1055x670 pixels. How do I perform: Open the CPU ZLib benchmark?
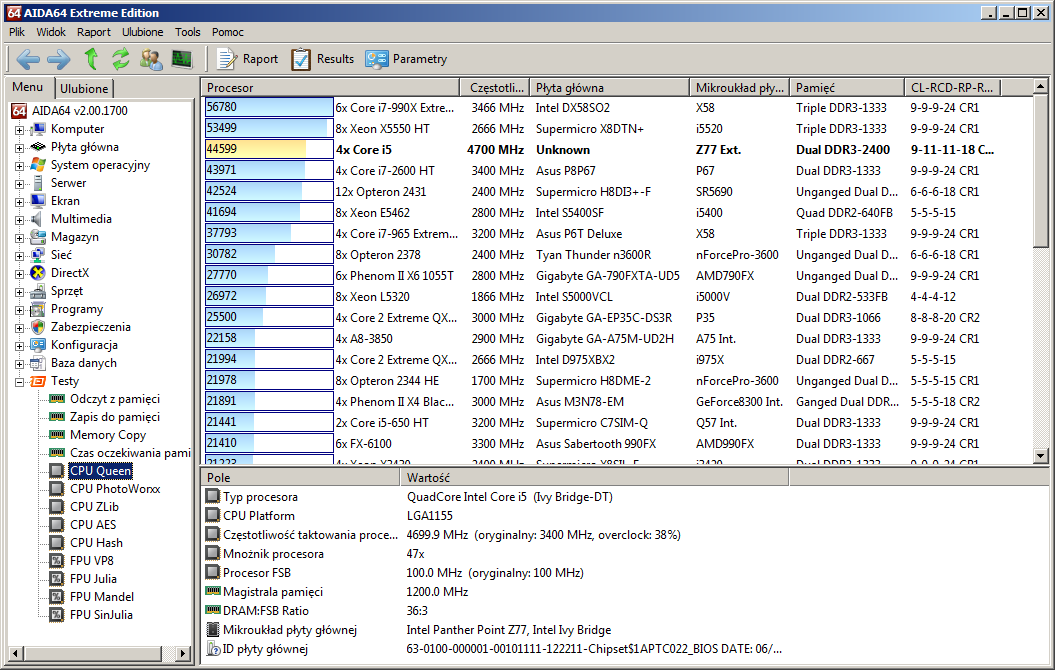click(x=94, y=507)
